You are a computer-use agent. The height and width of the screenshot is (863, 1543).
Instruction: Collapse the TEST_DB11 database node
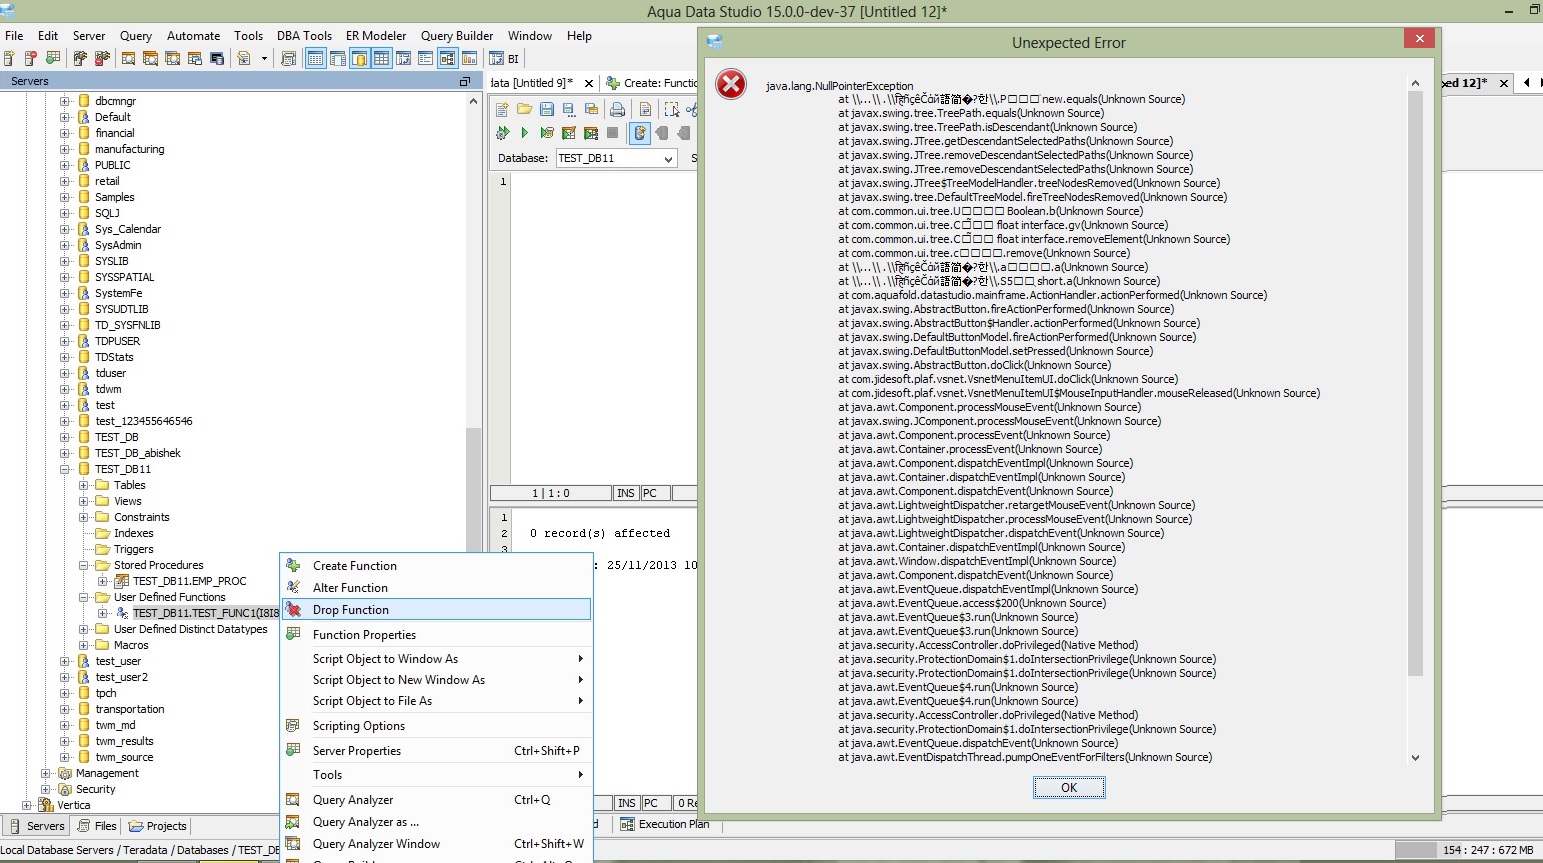[x=65, y=469]
